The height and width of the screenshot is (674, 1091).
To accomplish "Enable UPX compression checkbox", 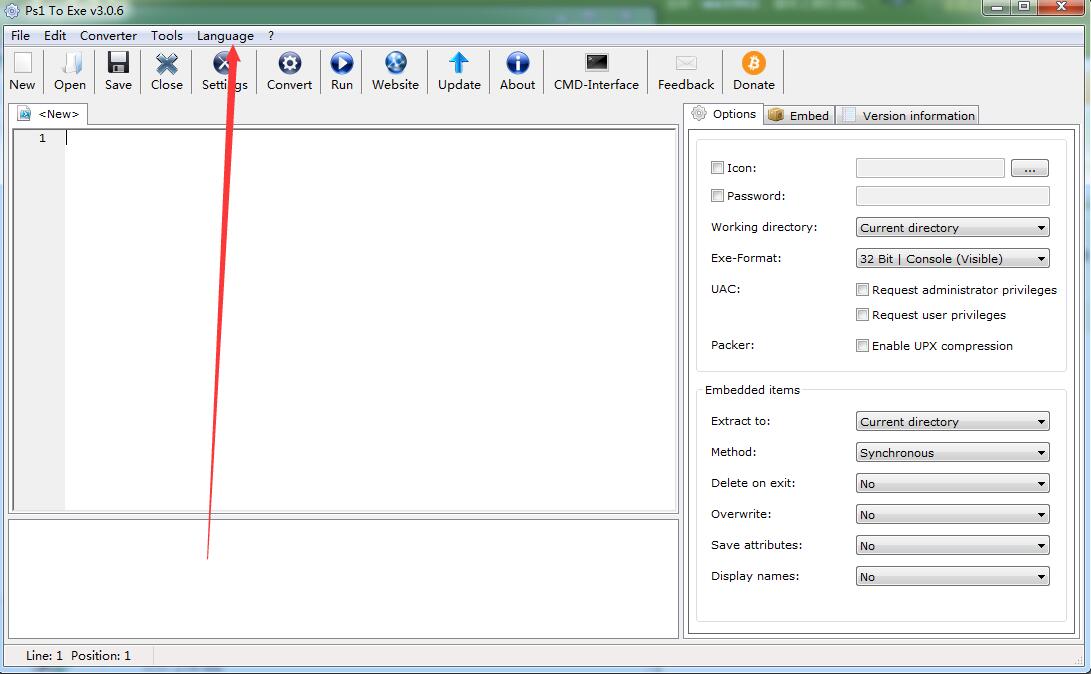I will (x=862, y=346).
